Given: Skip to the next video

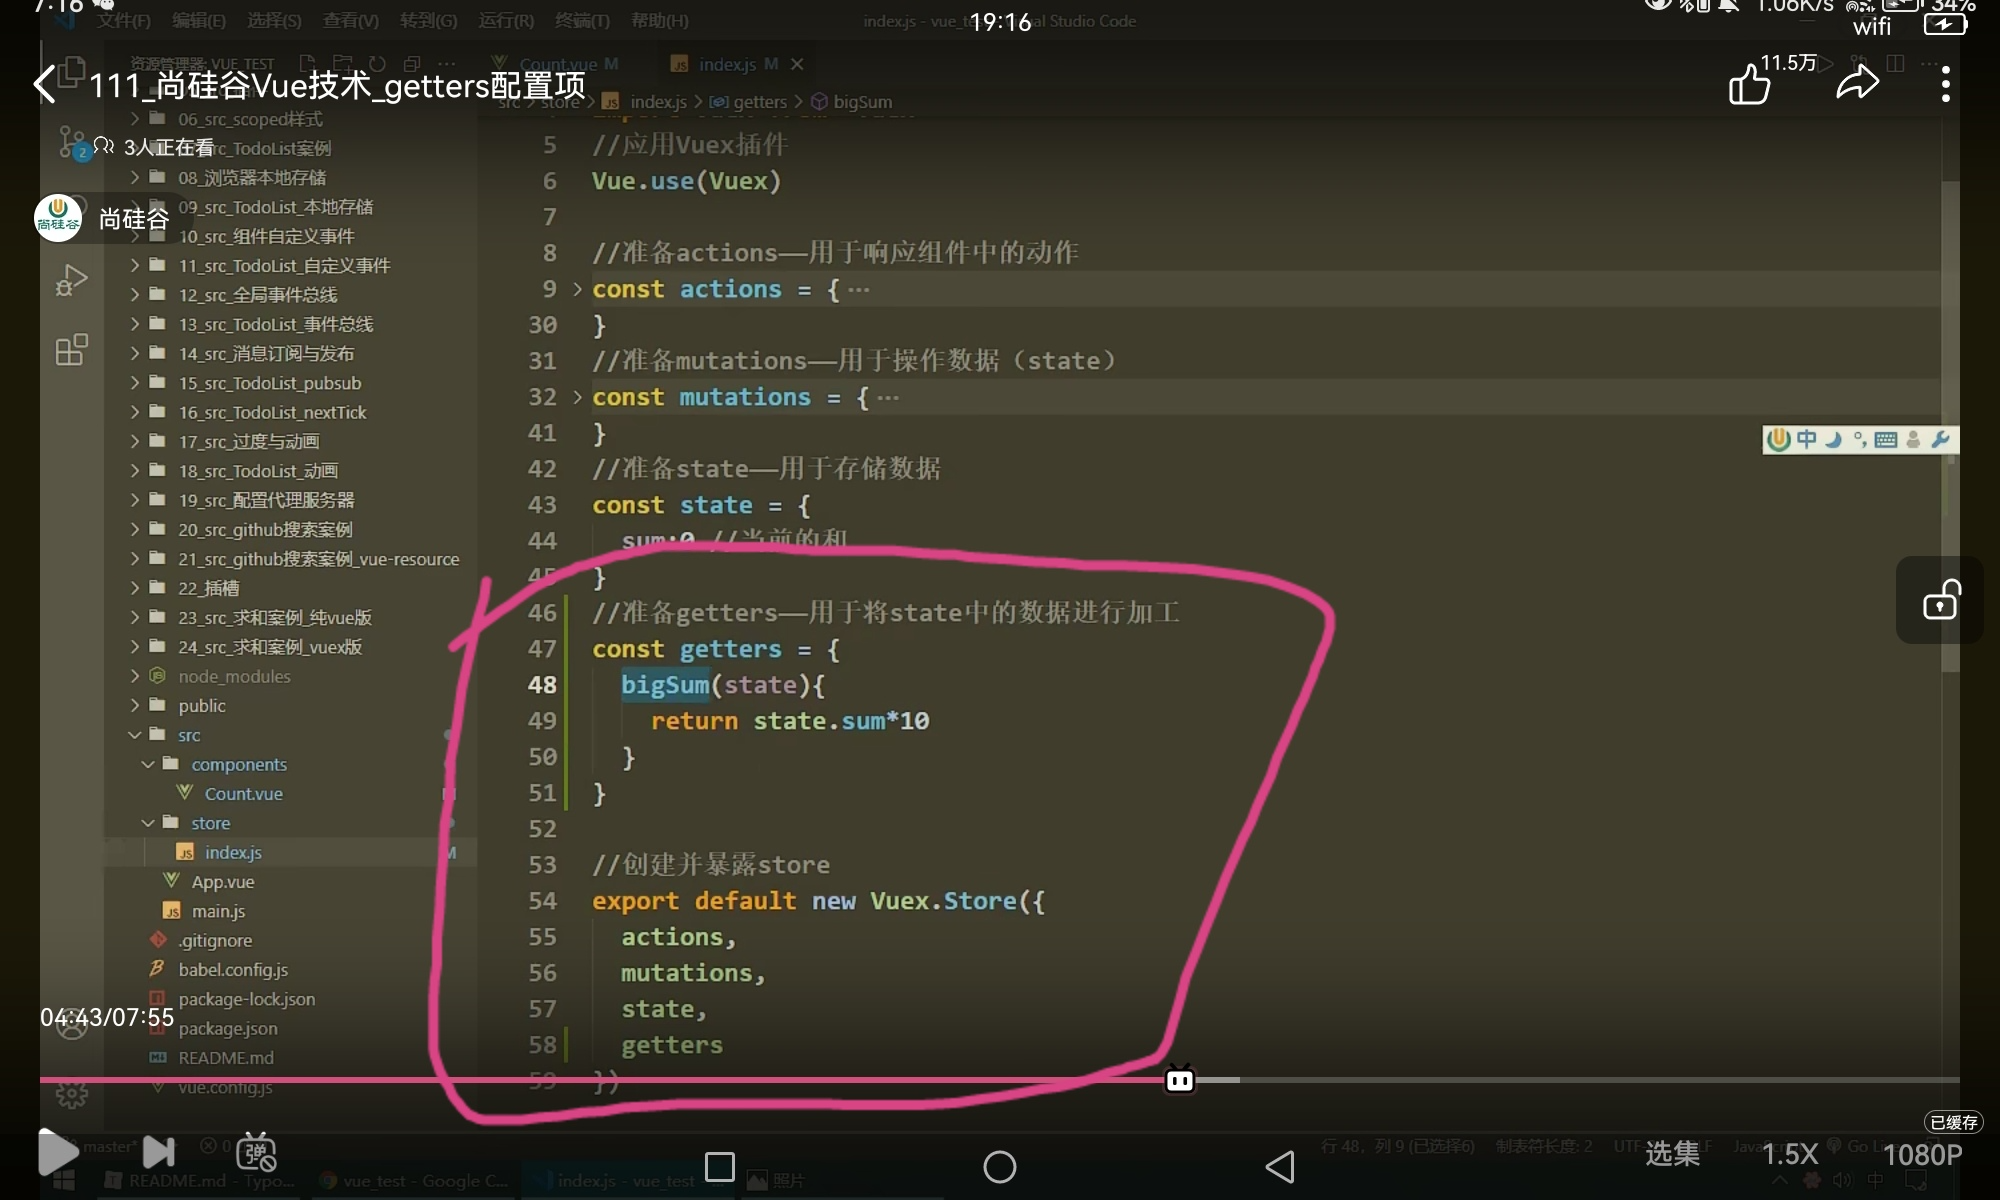Looking at the screenshot, I should [158, 1153].
